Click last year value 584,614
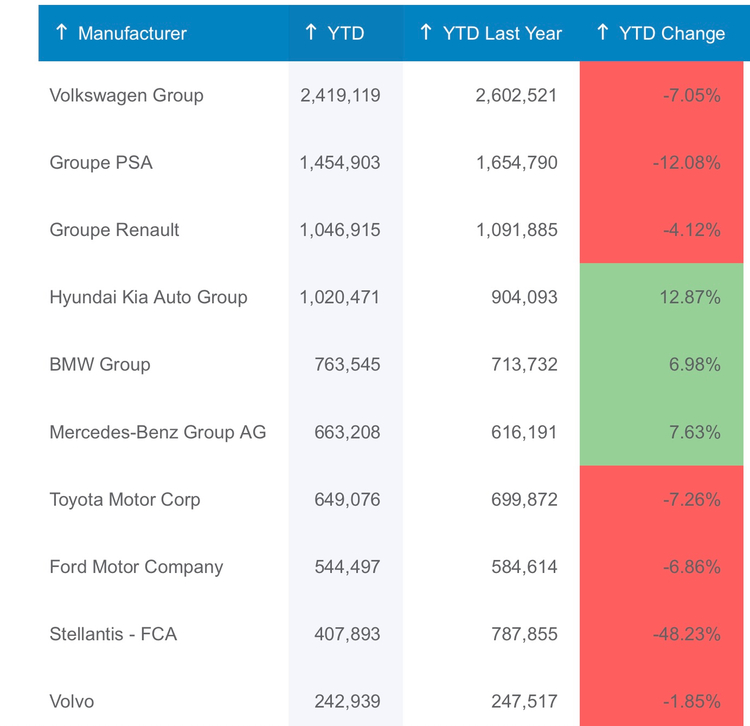The height and width of the screenshot is (726, 750). tap(524, 567)
